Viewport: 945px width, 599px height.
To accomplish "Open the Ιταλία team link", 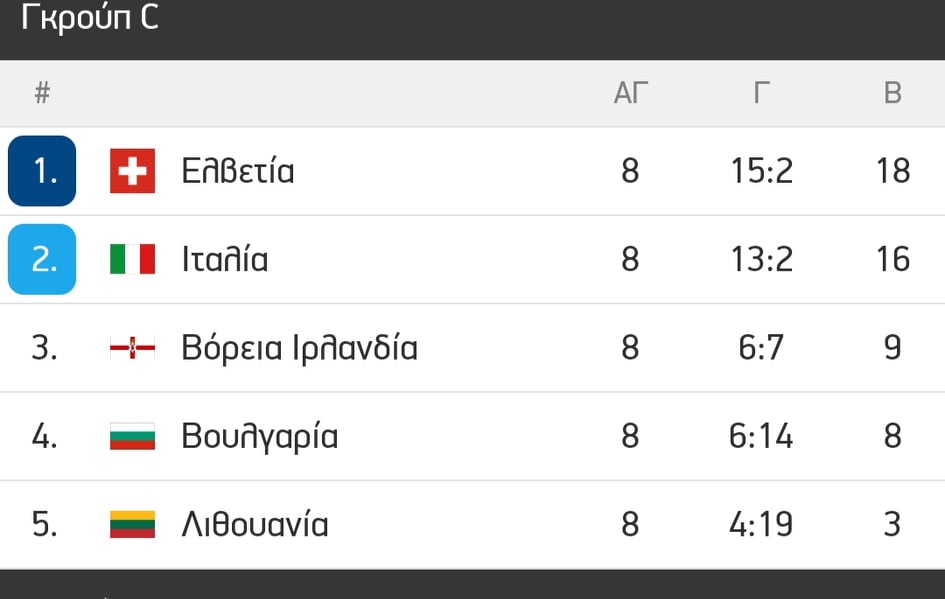I will [225, 259].
